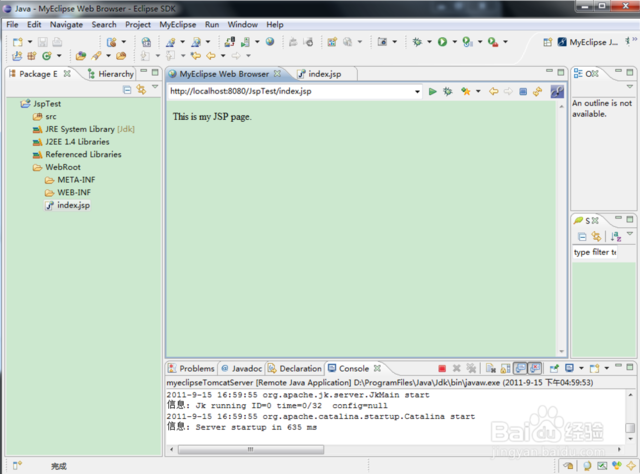Open the Navigate menu
This screenshot has width=640, height=474.
pos(66,24)
